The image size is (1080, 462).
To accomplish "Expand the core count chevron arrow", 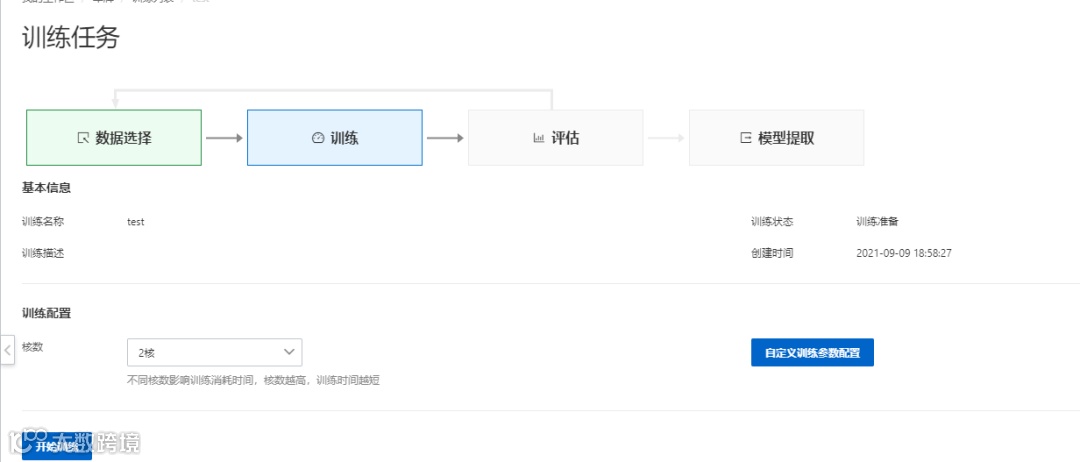I will [x=289, y=352].
